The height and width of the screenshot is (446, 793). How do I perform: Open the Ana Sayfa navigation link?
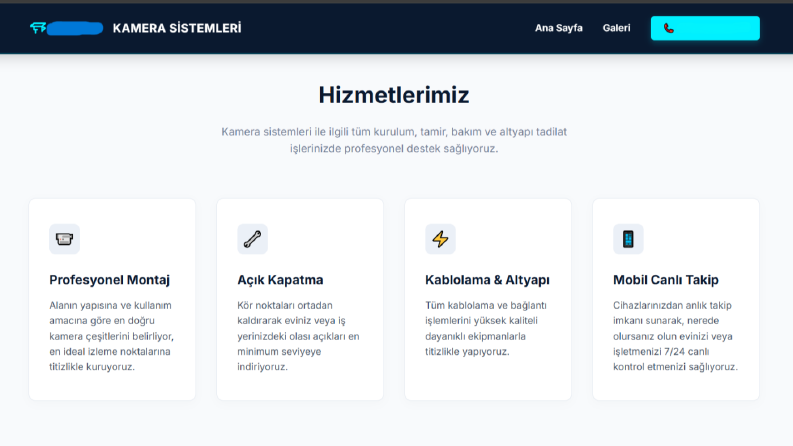[x=558, y=28]
